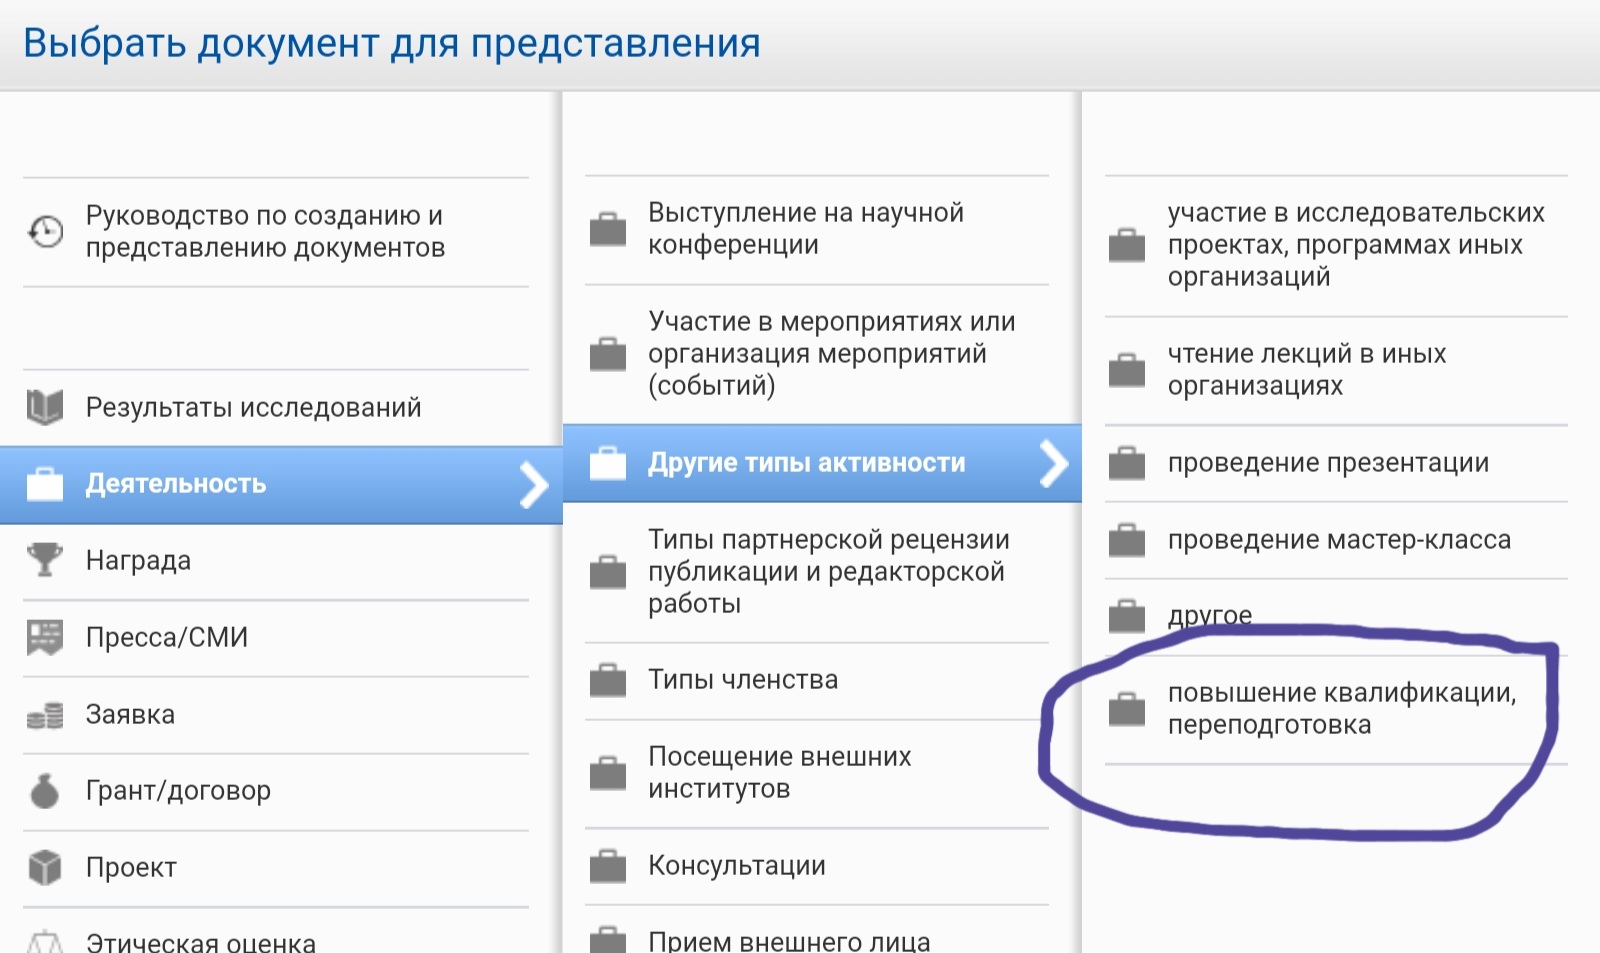
Task: Click briefcase icon beside проведение презентации
Action: point(1127,463)
